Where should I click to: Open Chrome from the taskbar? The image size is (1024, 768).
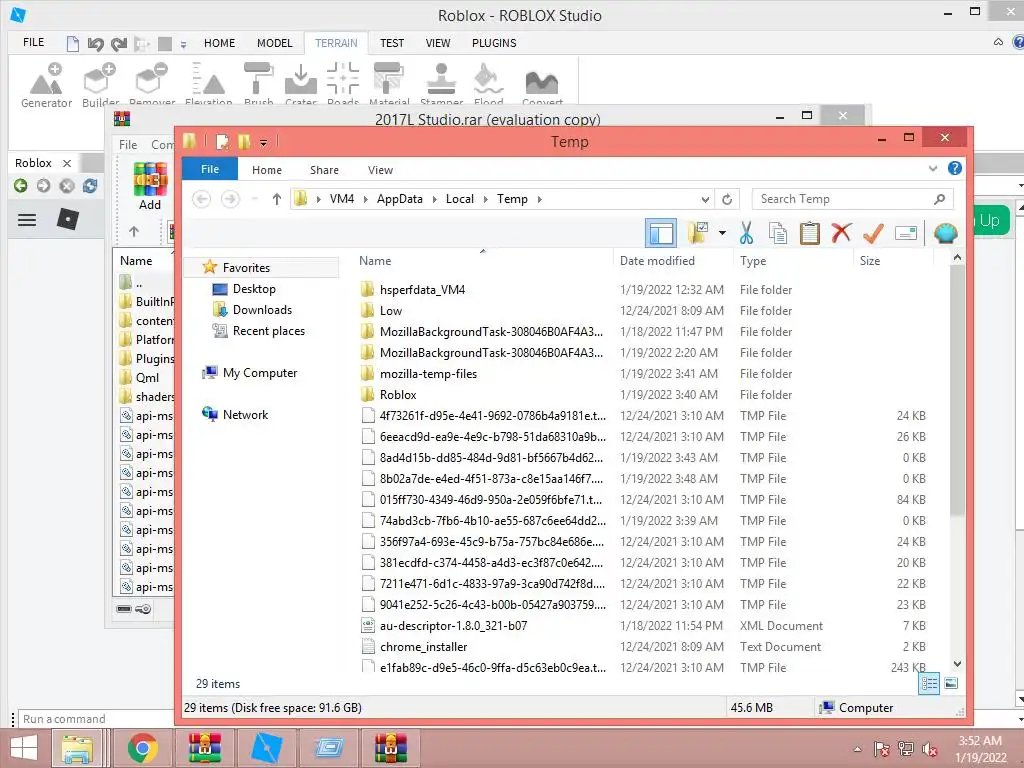point(142,748)
